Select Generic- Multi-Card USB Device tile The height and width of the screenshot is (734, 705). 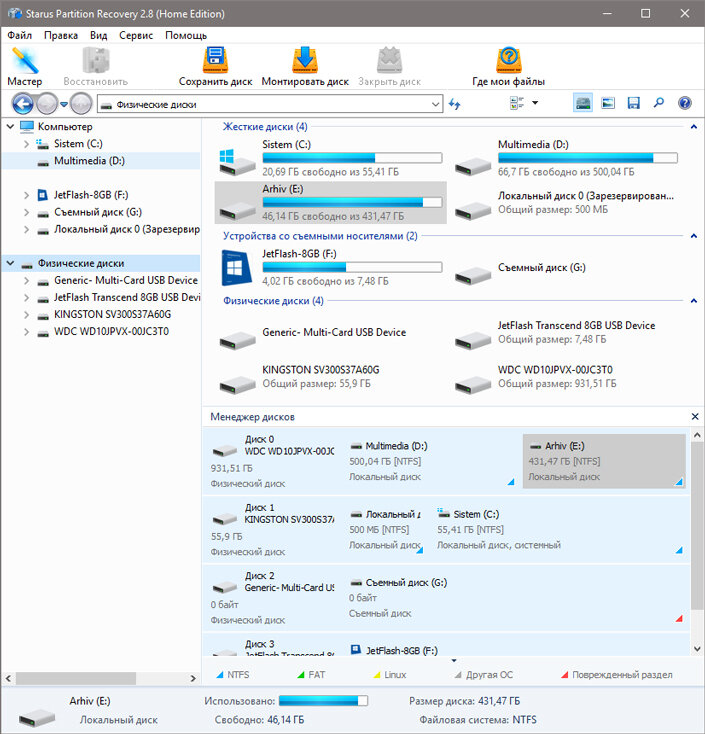click(330, 333)
